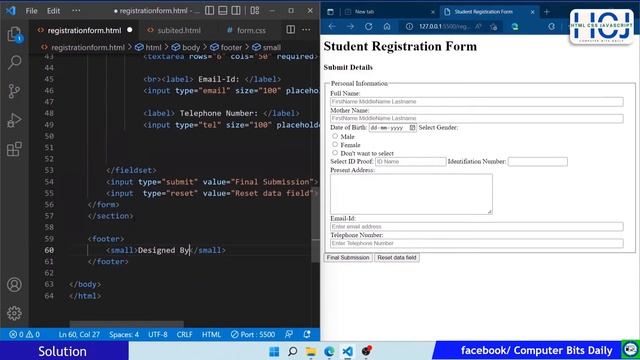Open the Edit menu
640x360 pixels.
(53, 11)
